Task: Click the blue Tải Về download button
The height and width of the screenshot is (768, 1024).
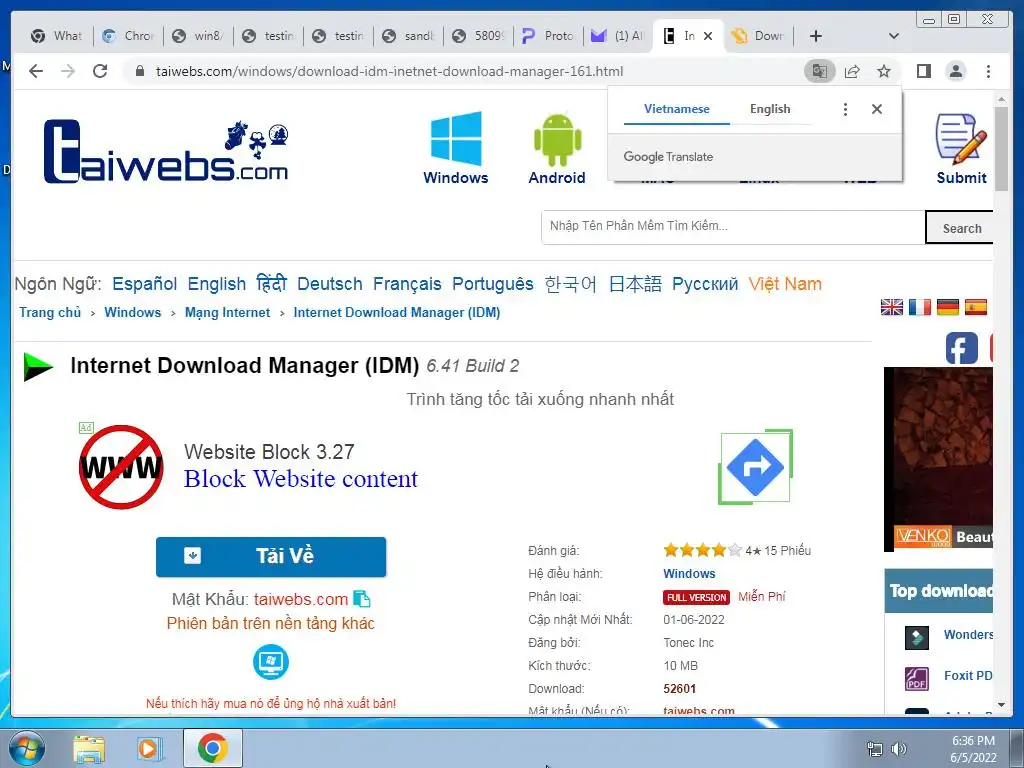Action: coord(271,556)
